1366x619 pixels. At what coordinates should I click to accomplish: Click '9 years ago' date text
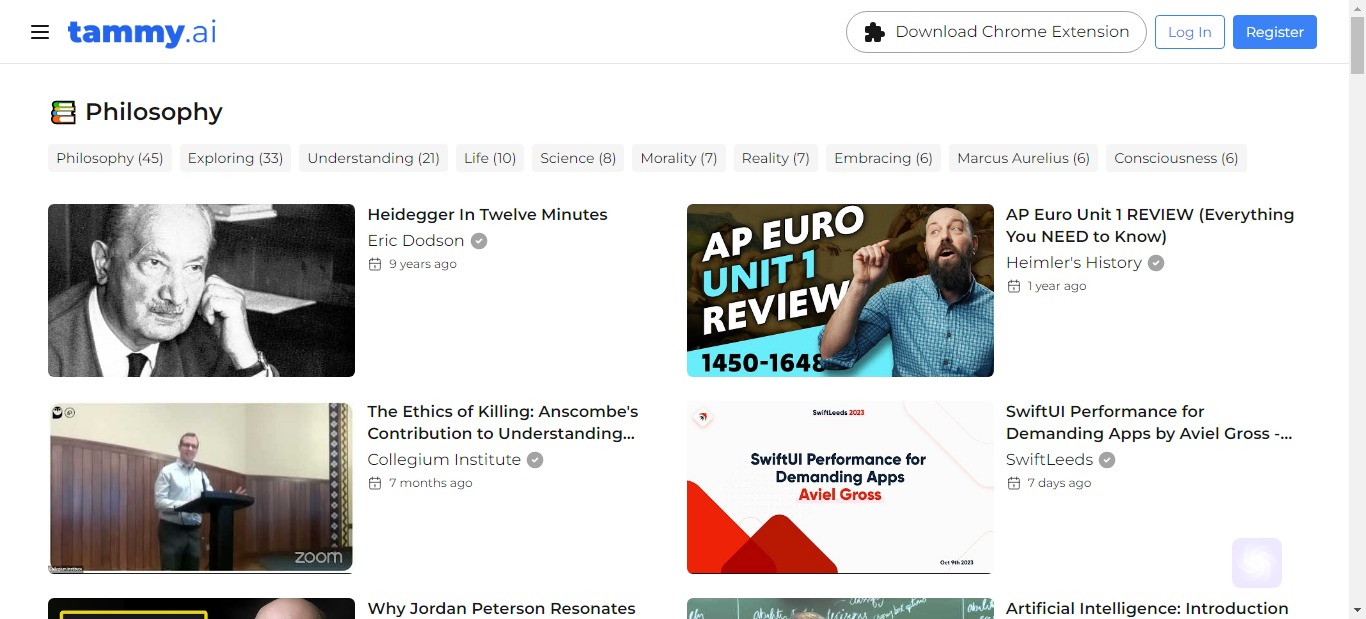(x=423, y=264)
